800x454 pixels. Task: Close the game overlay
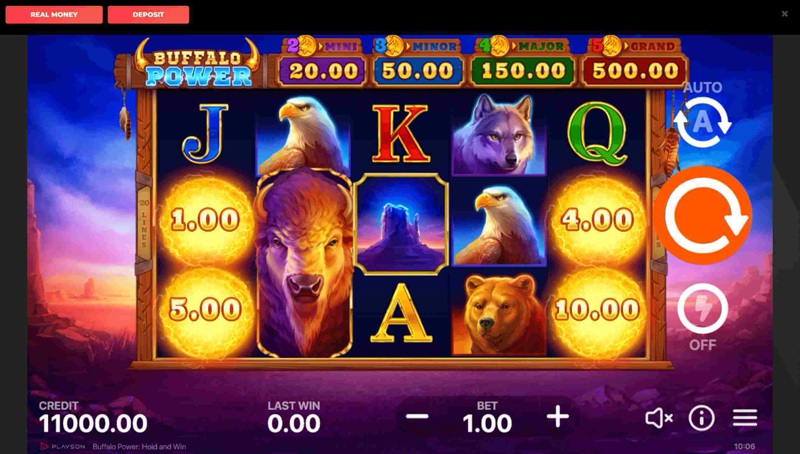(785, 14)
